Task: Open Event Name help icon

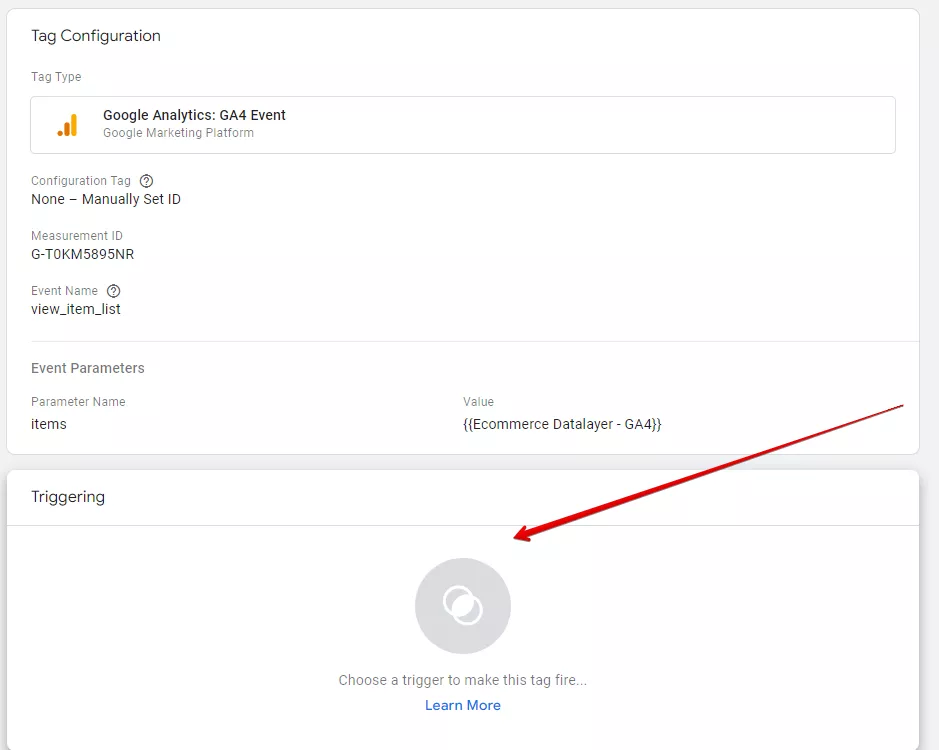Action: pyautogui.click(x=113, y=291)
